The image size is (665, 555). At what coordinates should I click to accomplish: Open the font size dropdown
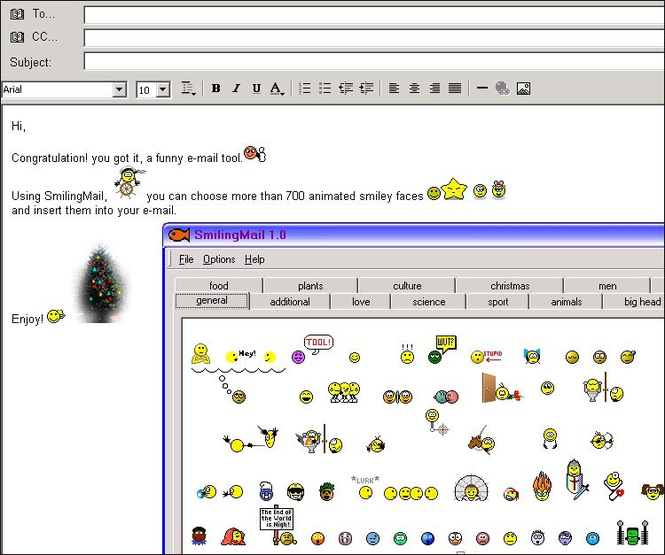point(163,89)
